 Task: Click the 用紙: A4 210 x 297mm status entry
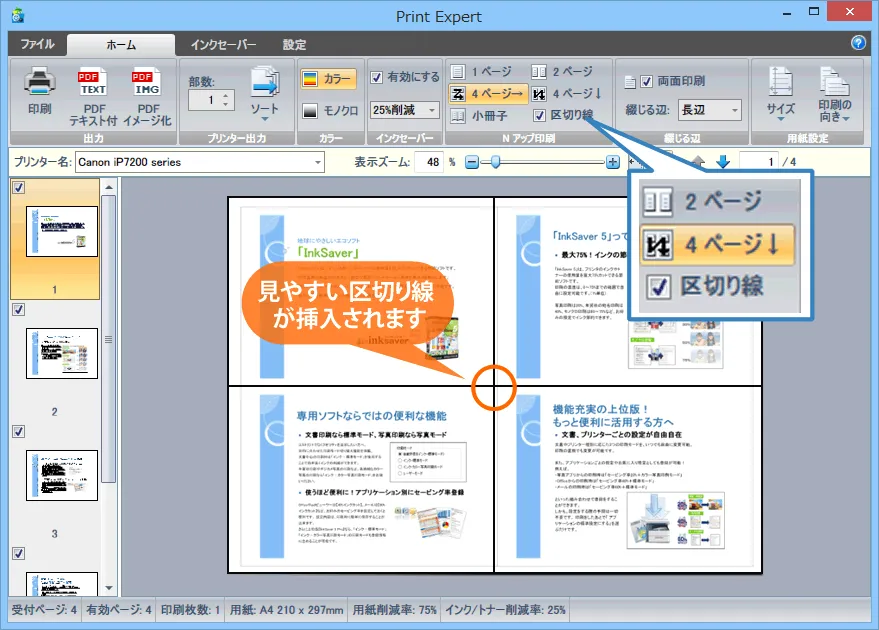pos(286,610)
